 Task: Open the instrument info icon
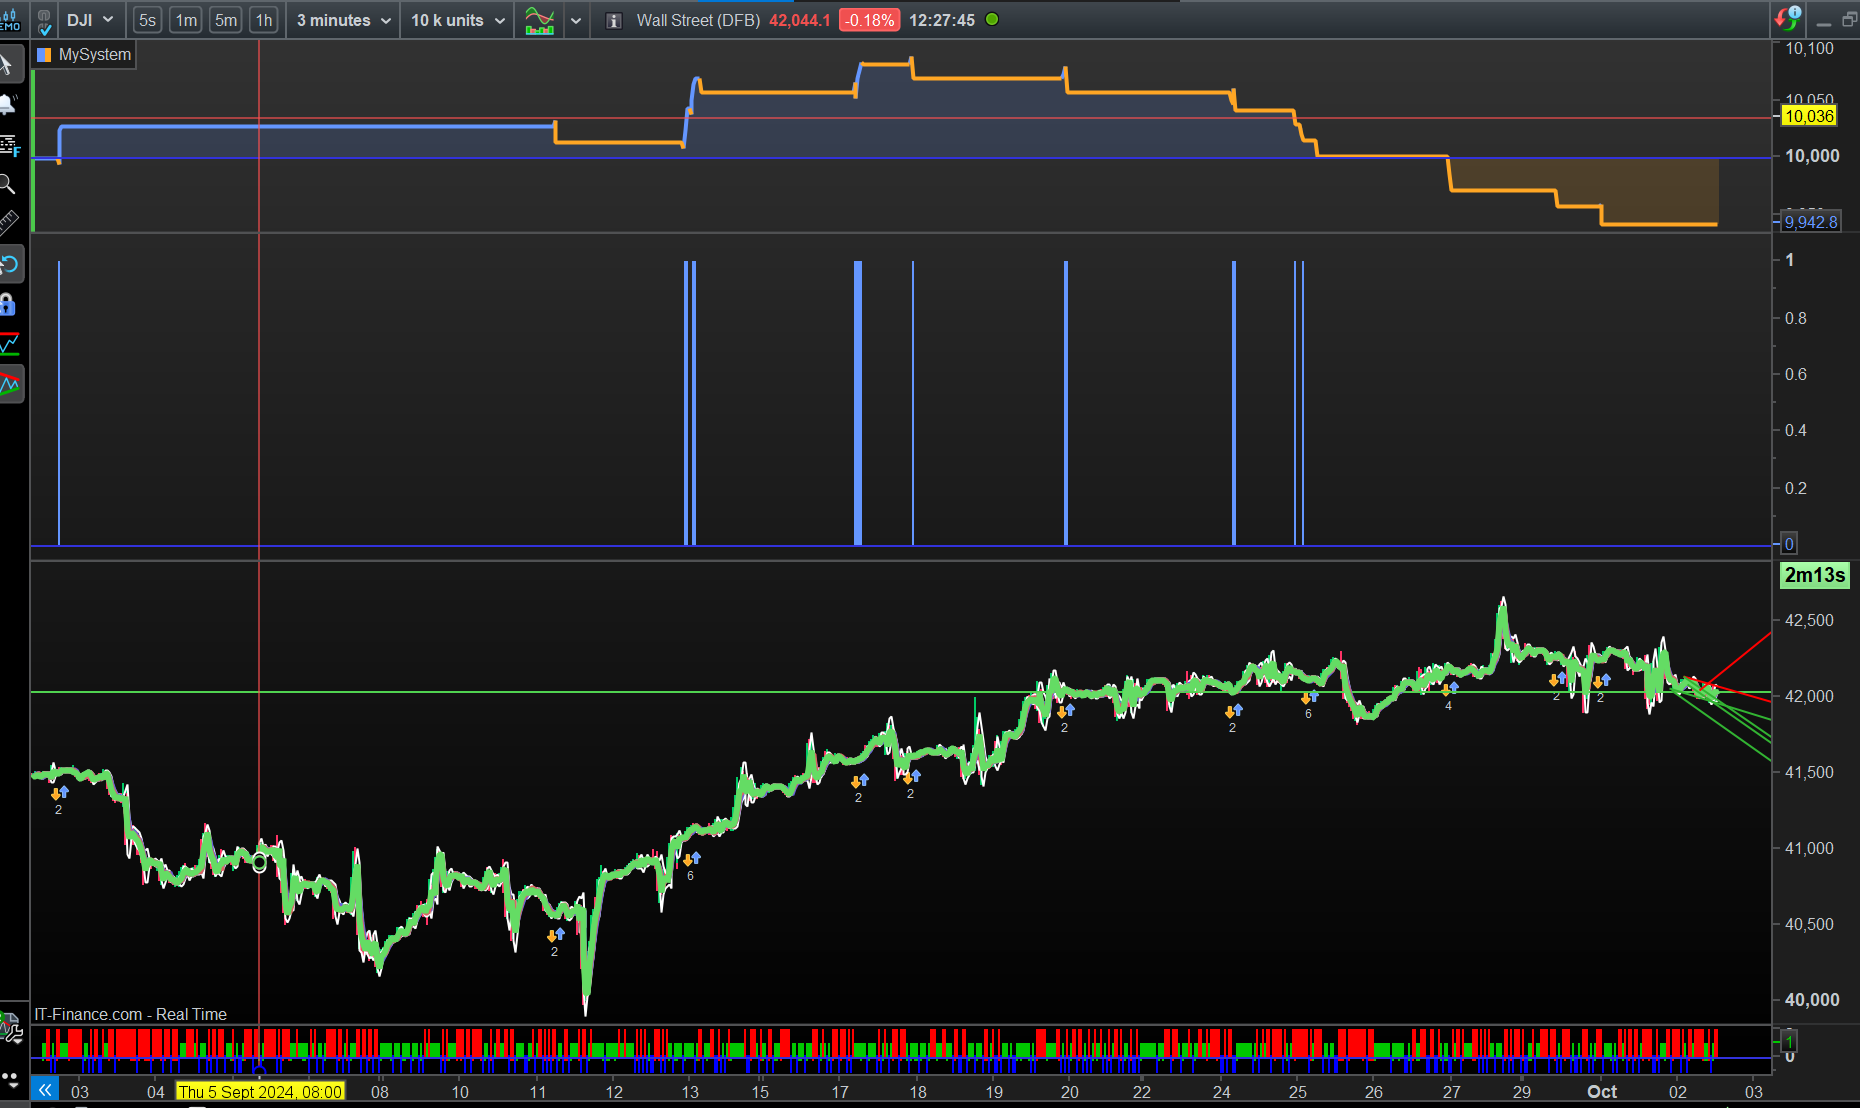click(x=614, y=20)
